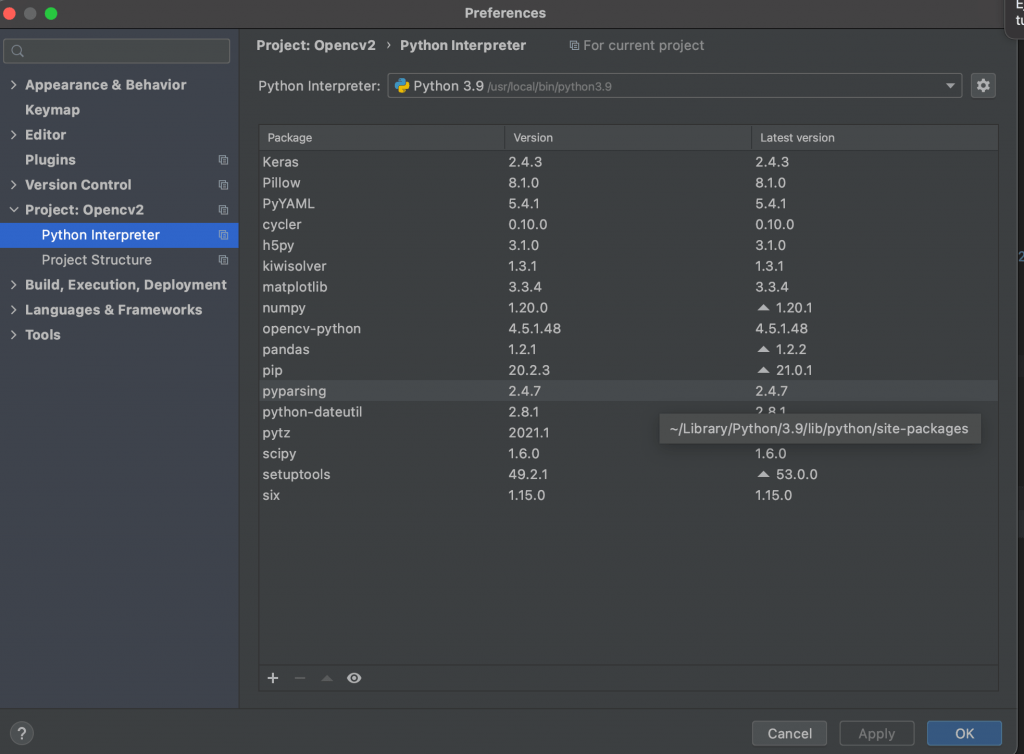Select Keymap in the settings sidebar
The width and height of the screenshot is (1024, 754).
(x=52, y=110)
